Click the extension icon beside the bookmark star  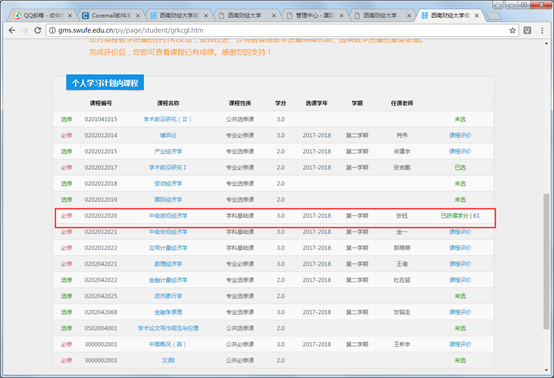pos(527,30)
